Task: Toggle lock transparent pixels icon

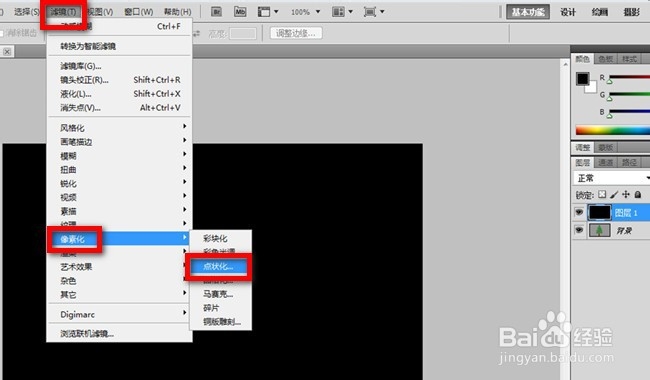Action: (x=602, y=194)
